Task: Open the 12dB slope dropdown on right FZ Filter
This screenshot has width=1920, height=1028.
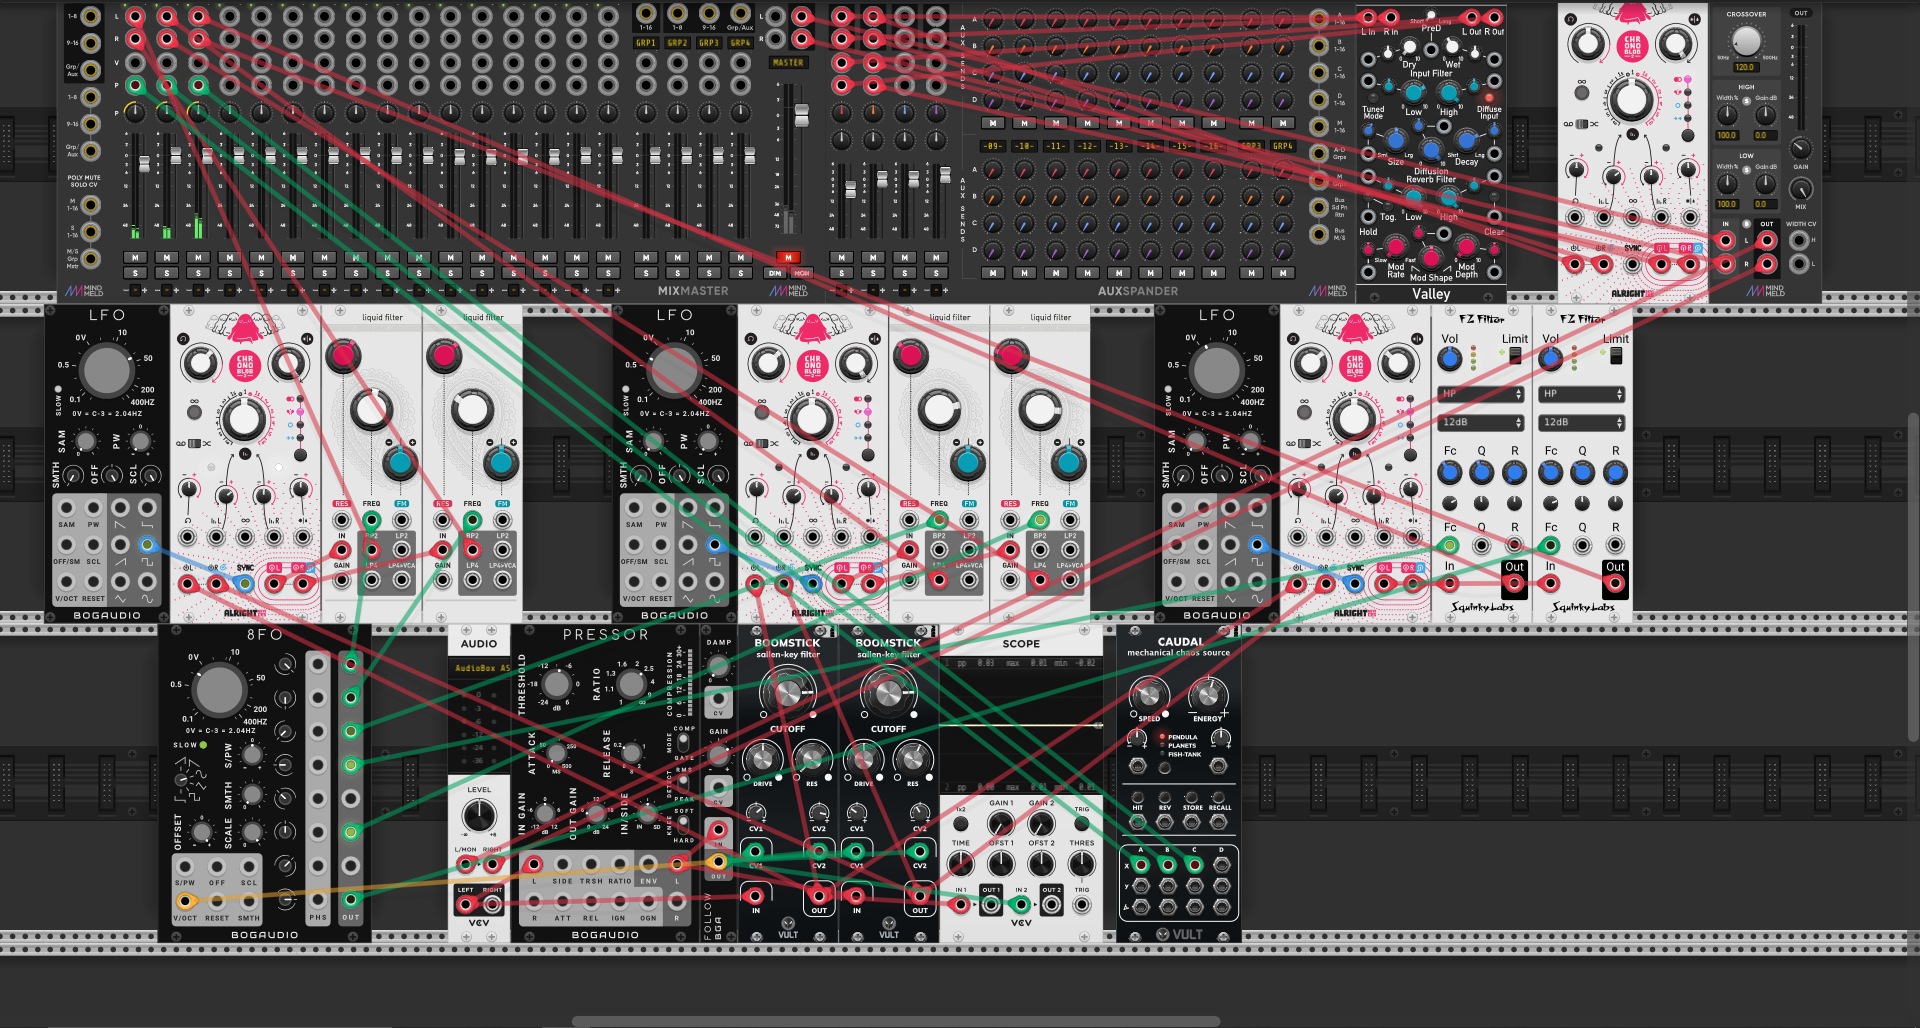Action: click(x=1582, y=422)
